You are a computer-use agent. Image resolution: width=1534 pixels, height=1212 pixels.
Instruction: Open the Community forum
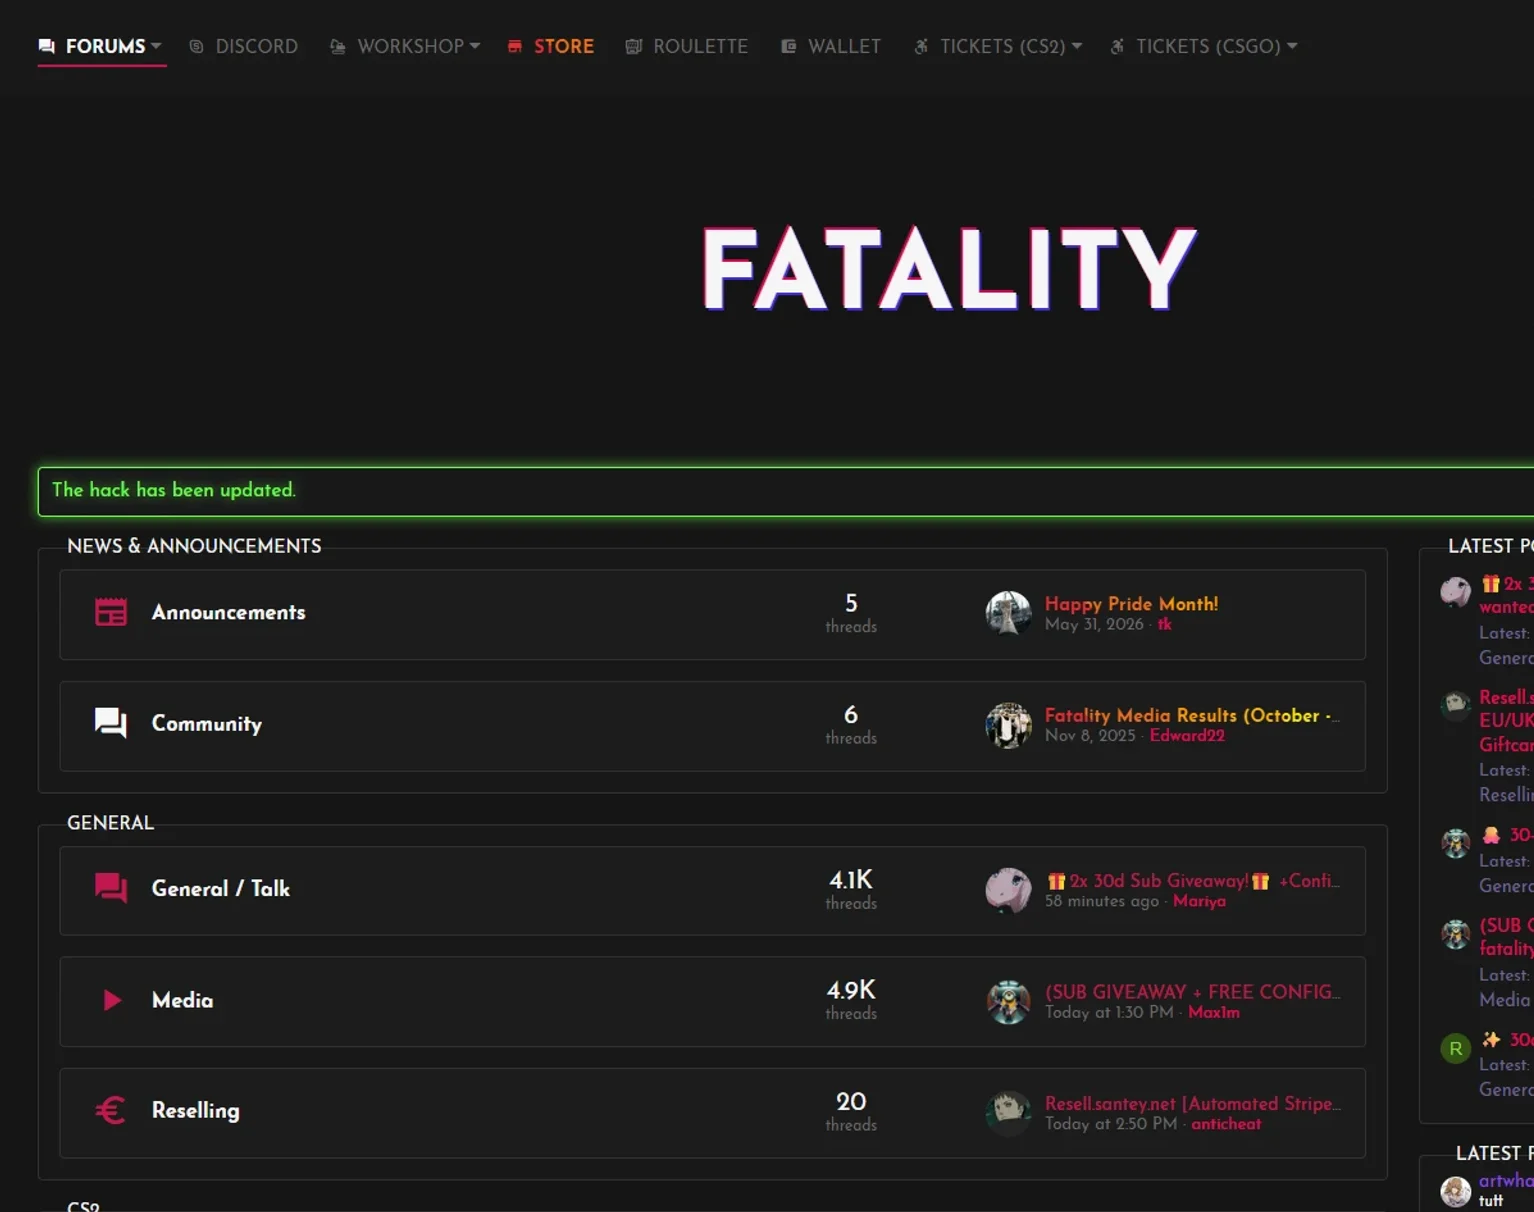click(207, 723)
